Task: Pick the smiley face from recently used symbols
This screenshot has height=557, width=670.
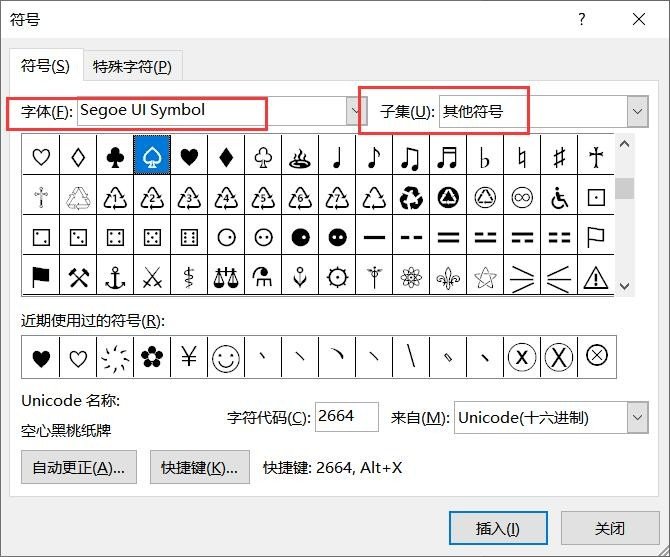Action: coord(226,357)
